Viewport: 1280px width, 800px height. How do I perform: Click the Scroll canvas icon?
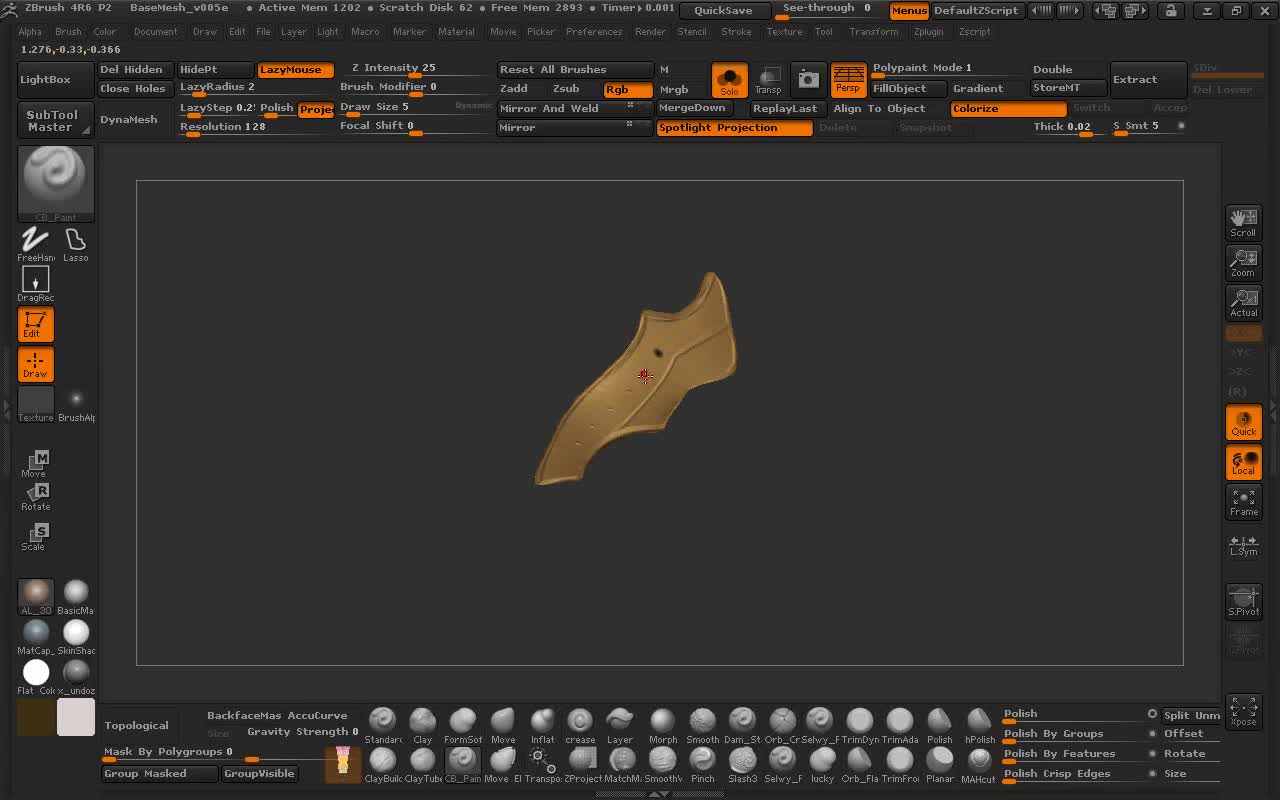pos(1244,222)
